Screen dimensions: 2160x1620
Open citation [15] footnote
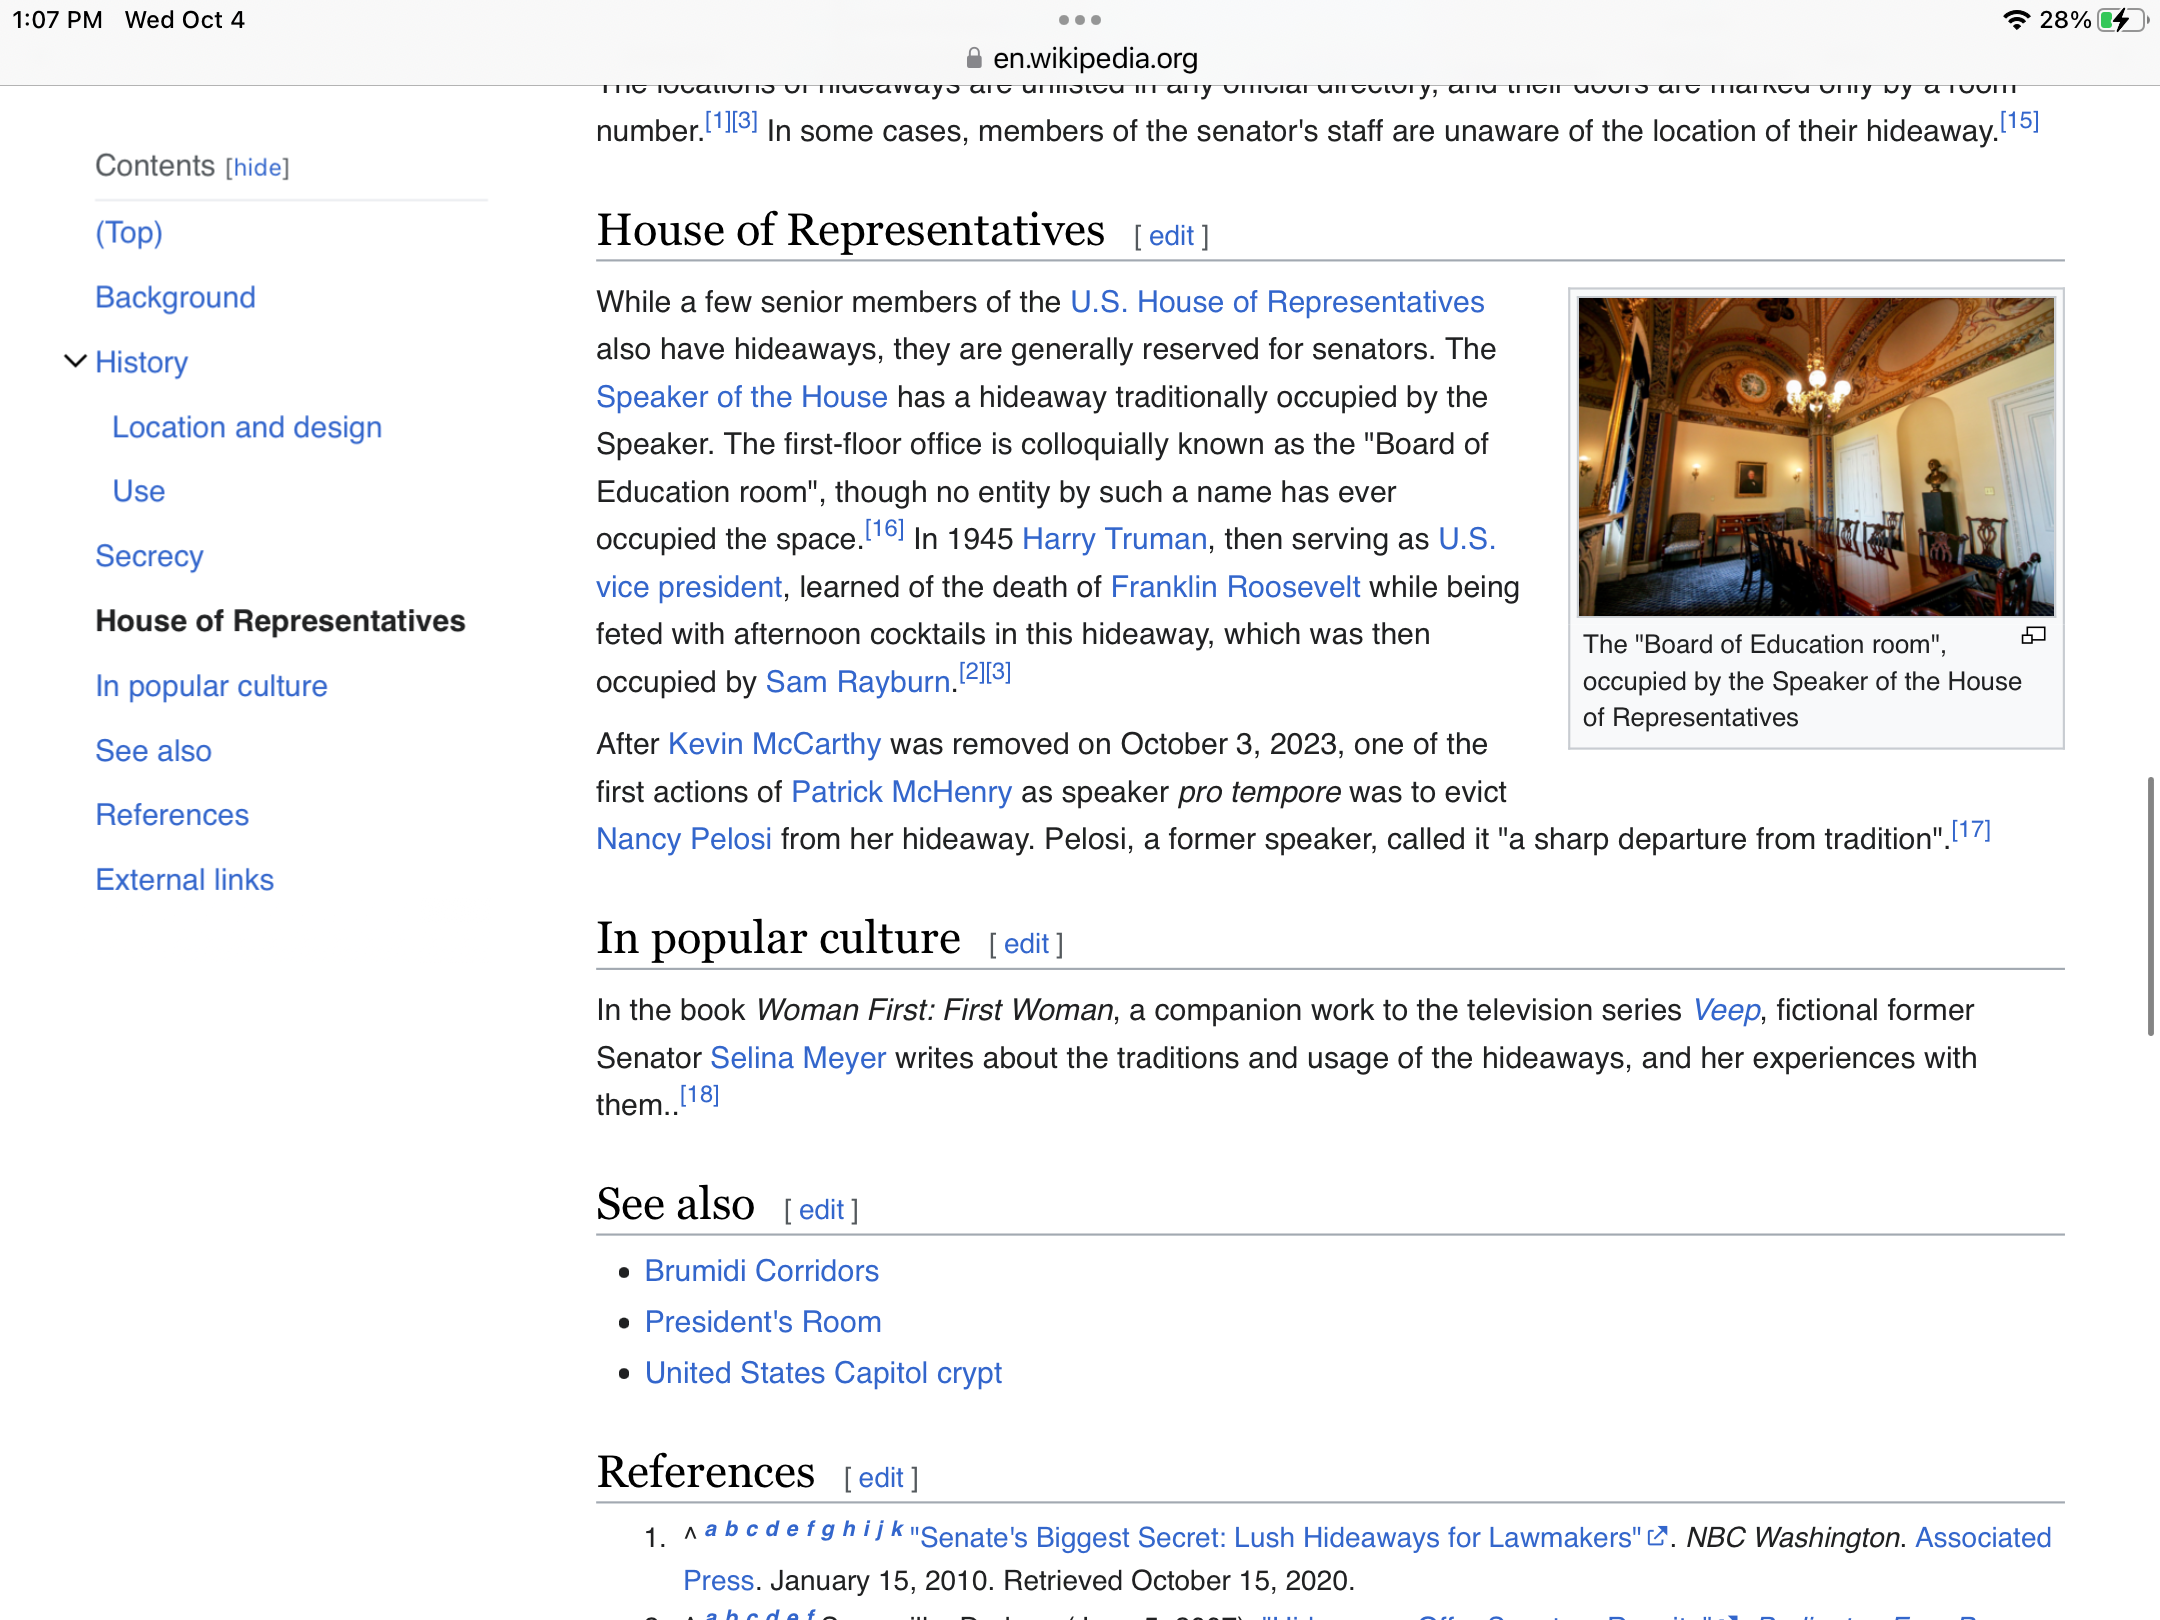point(2019,121)
